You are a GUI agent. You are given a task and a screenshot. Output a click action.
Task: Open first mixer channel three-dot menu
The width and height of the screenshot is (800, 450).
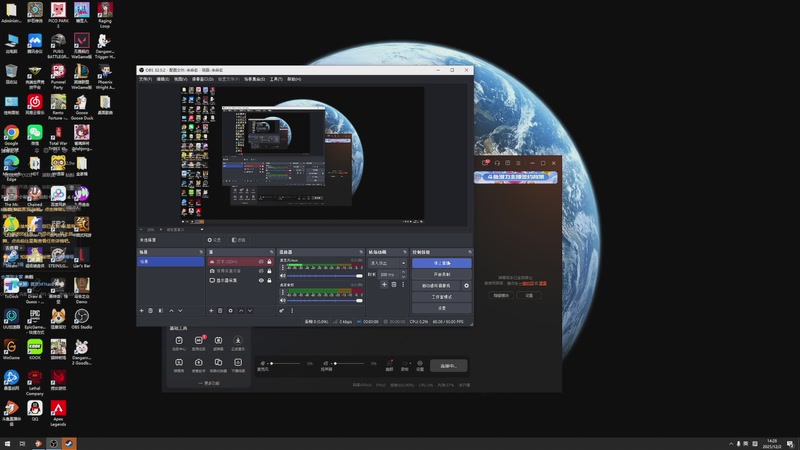283,267
